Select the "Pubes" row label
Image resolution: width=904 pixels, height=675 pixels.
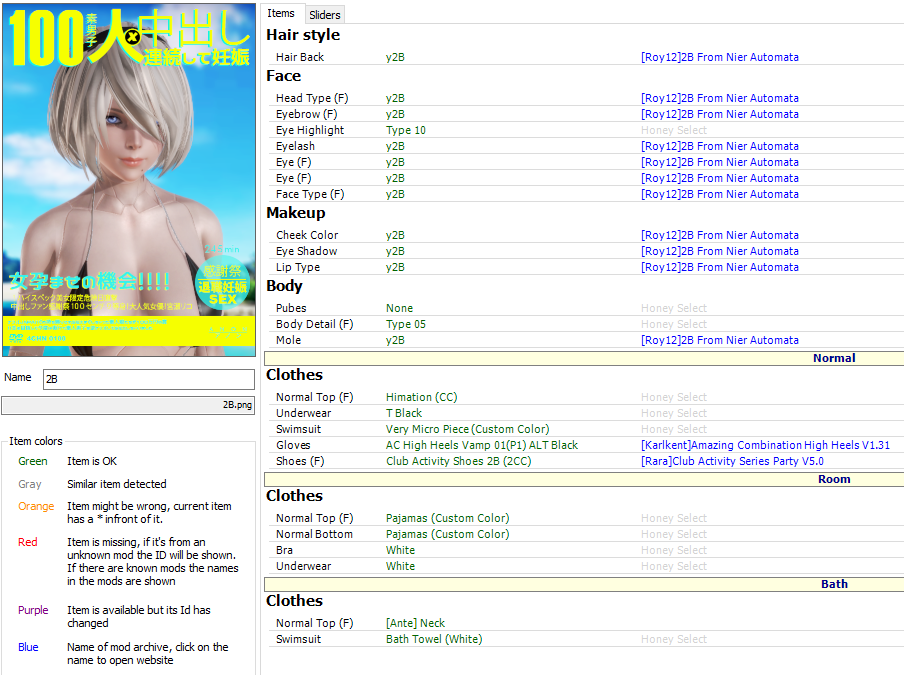point(291,308)
